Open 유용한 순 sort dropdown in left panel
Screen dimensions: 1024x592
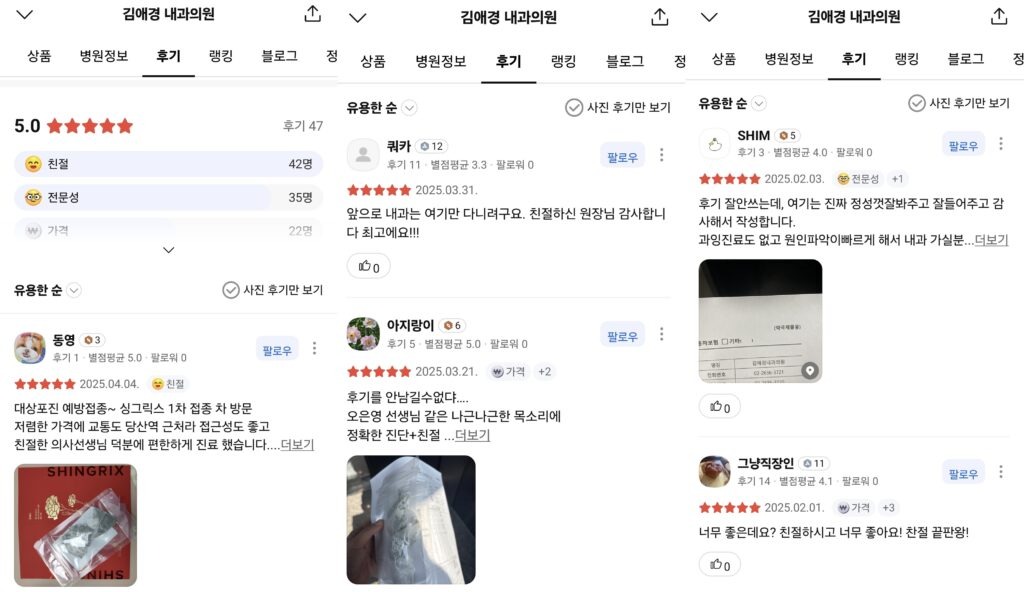pyautogui.click(x=47, y=289)
